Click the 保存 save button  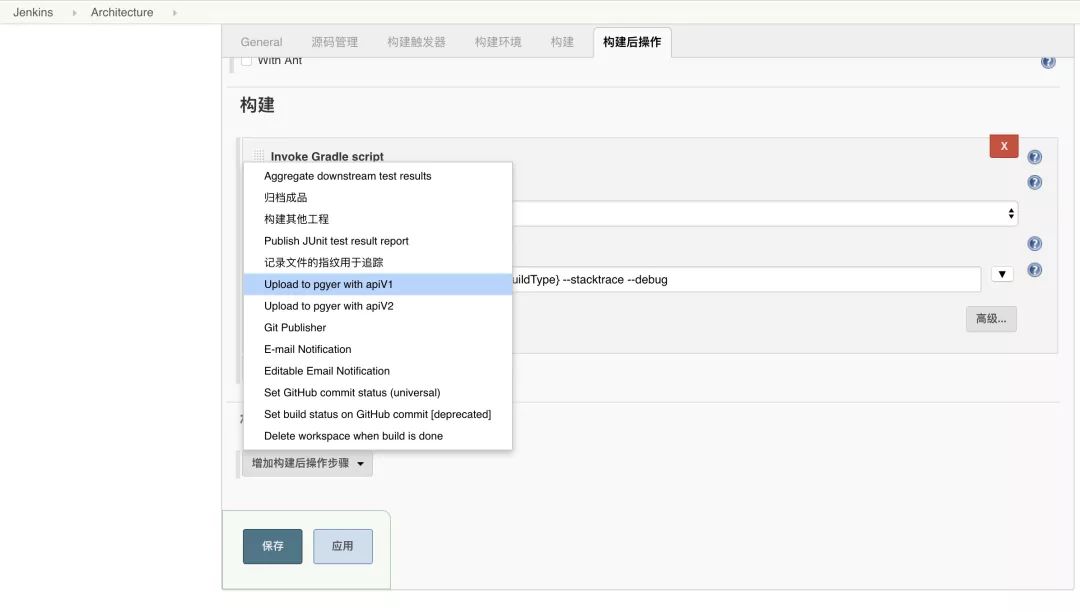272,547
